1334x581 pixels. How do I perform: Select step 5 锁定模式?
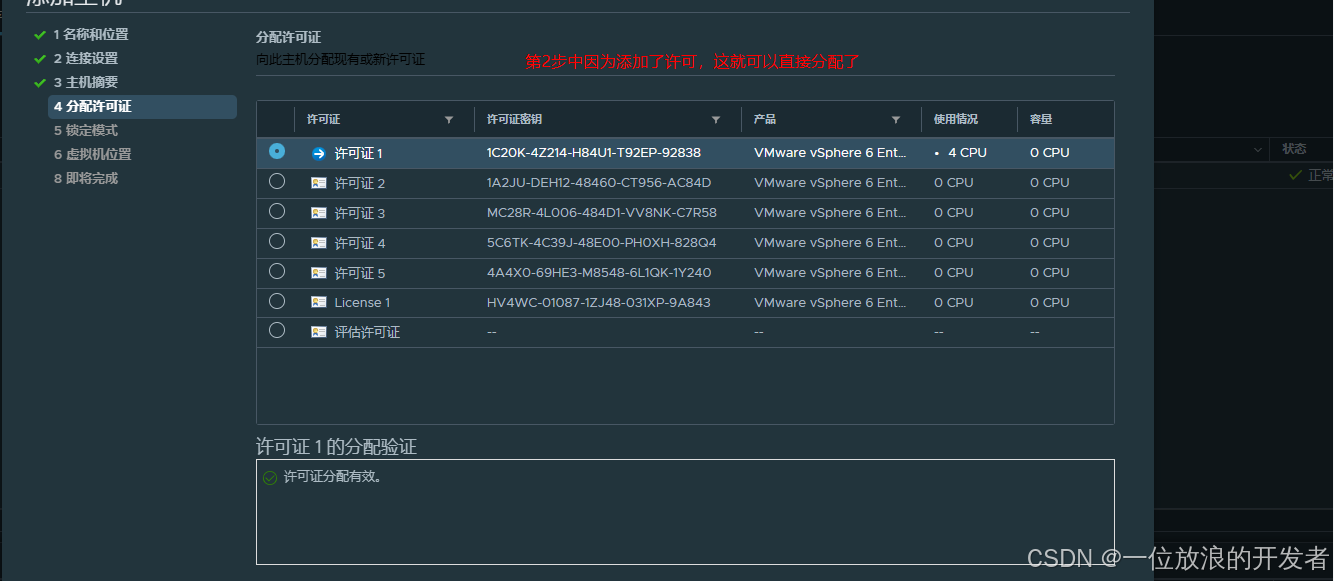[x=86, y=130]
